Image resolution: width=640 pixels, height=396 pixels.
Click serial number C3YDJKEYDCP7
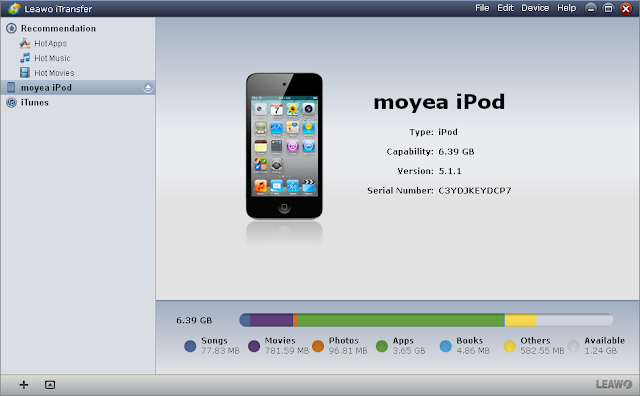click(475, 191)
